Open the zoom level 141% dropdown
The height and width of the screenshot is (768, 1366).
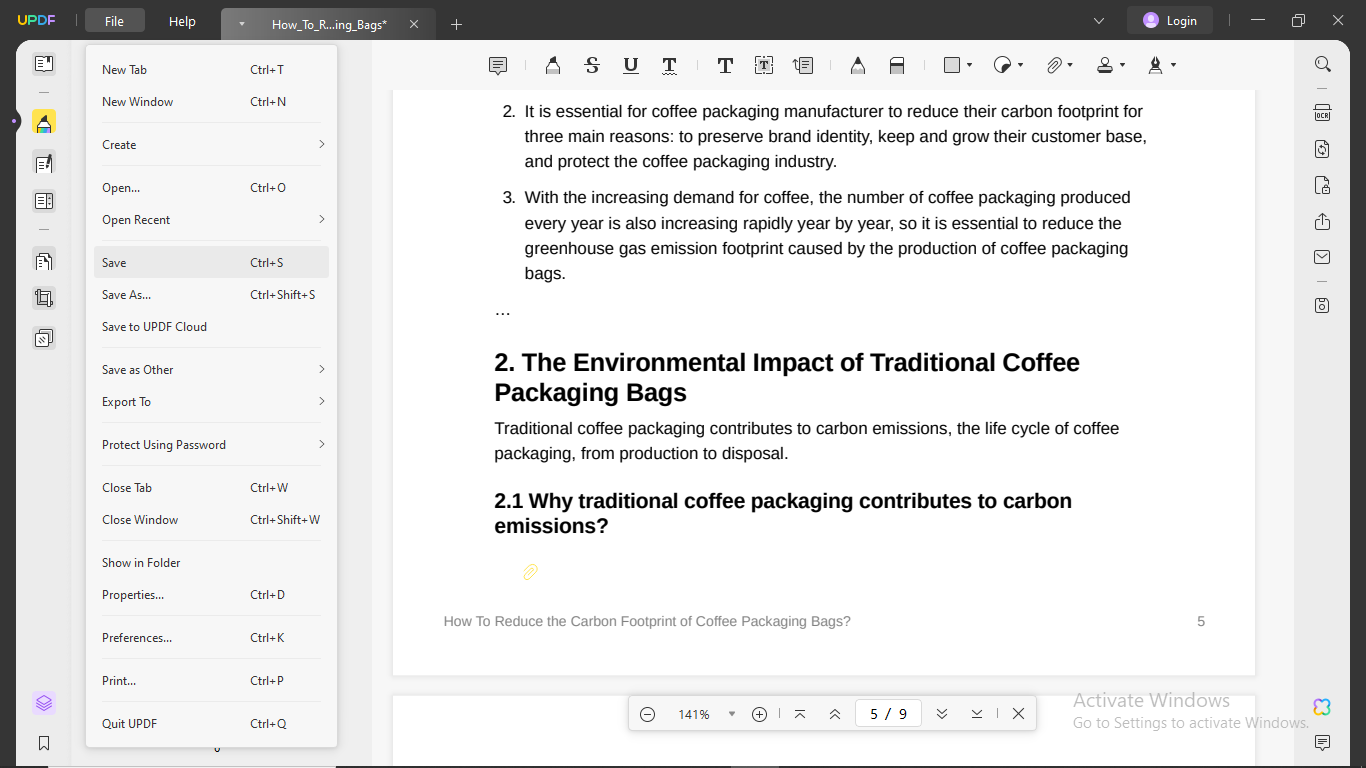coord(731,713)
